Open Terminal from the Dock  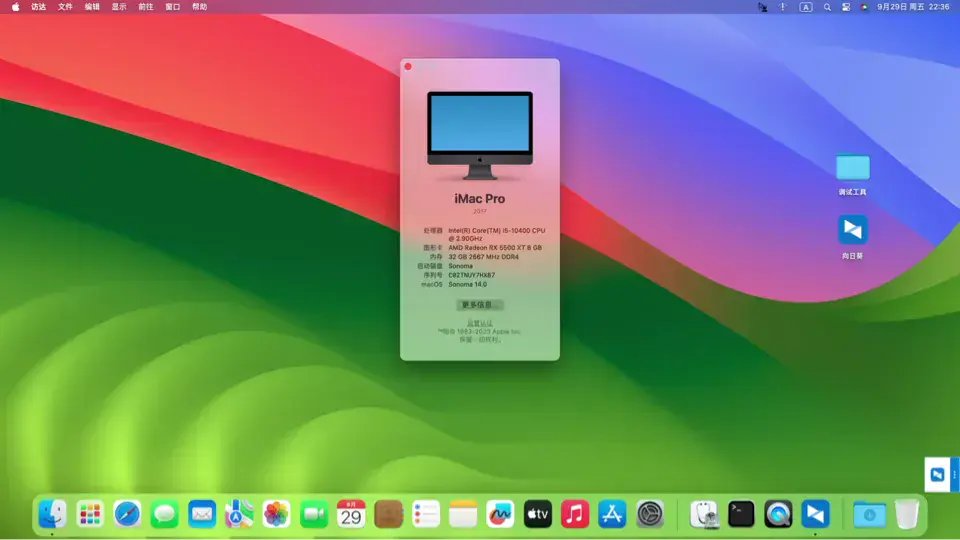point(741,514)
